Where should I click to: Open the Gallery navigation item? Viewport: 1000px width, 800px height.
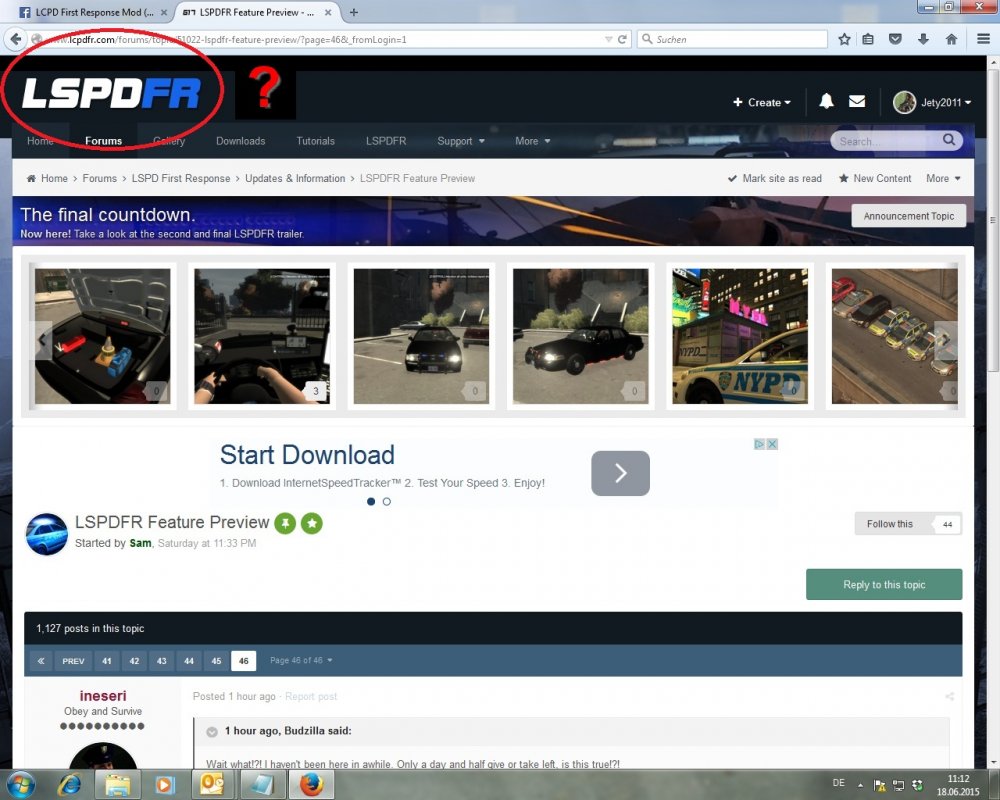pos(169,141)
